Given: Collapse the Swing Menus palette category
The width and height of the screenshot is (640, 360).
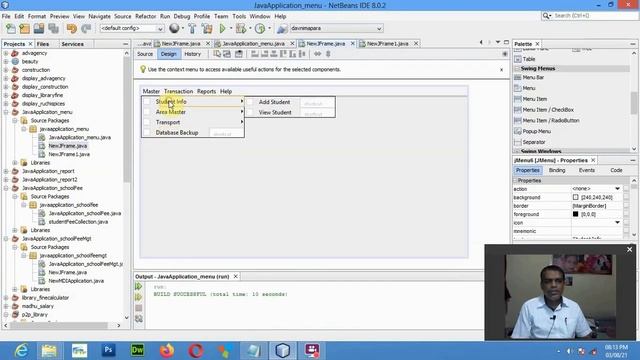Looking at the screenshot, I should pos(517,69).
